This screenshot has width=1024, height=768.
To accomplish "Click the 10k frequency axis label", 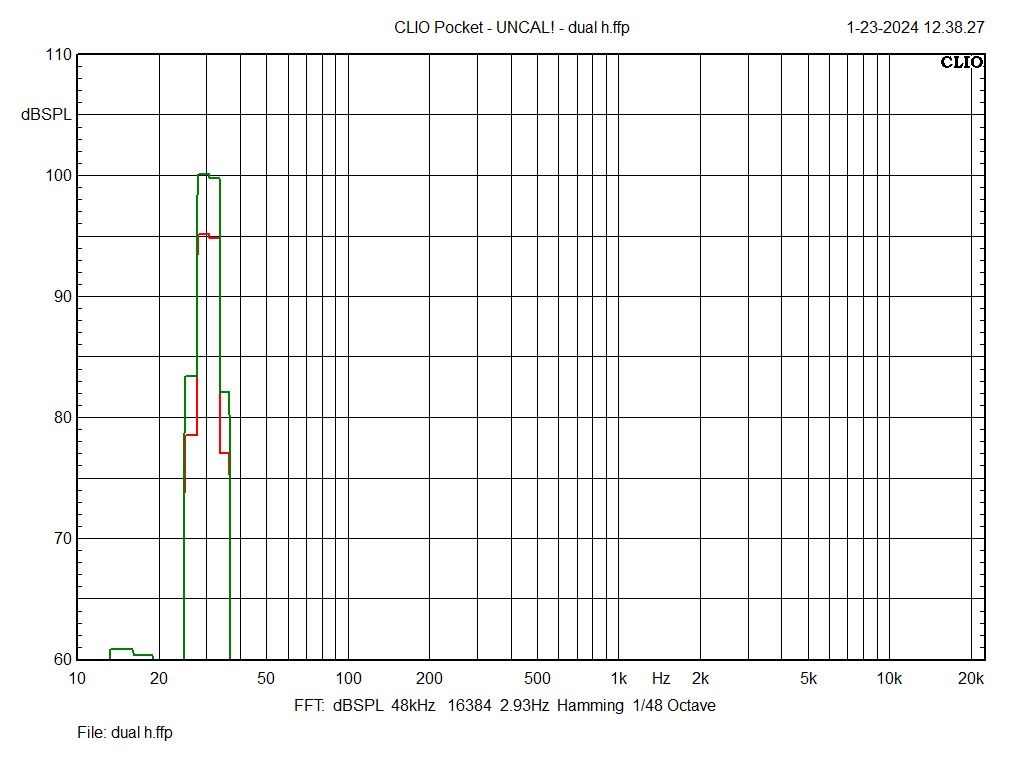I will pyautogui.click(x=889, y=679).
